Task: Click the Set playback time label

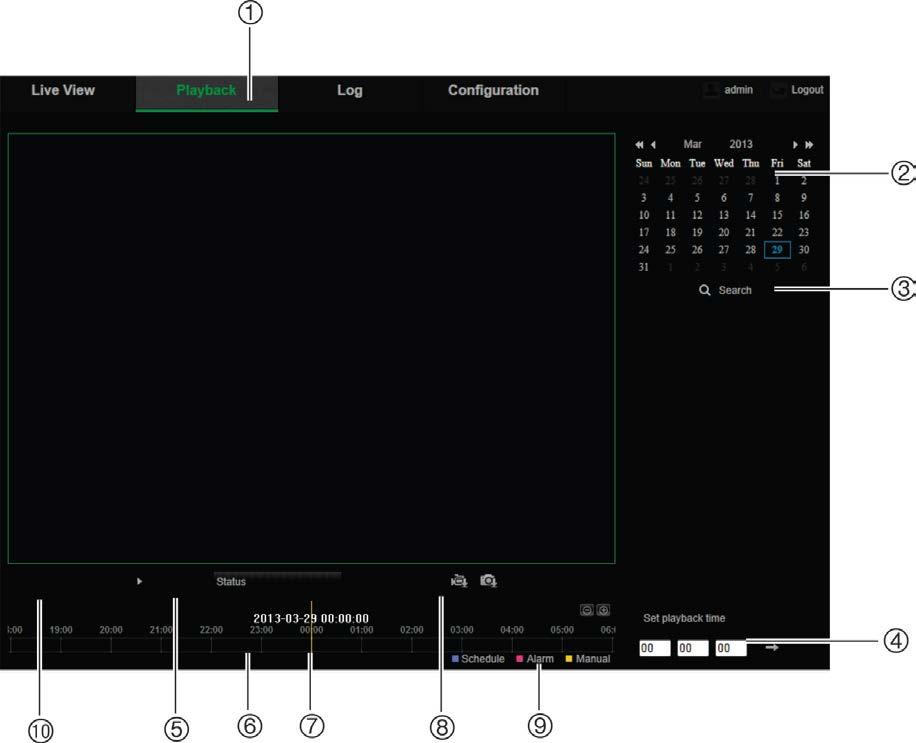Action: click(x=684, y=618)
